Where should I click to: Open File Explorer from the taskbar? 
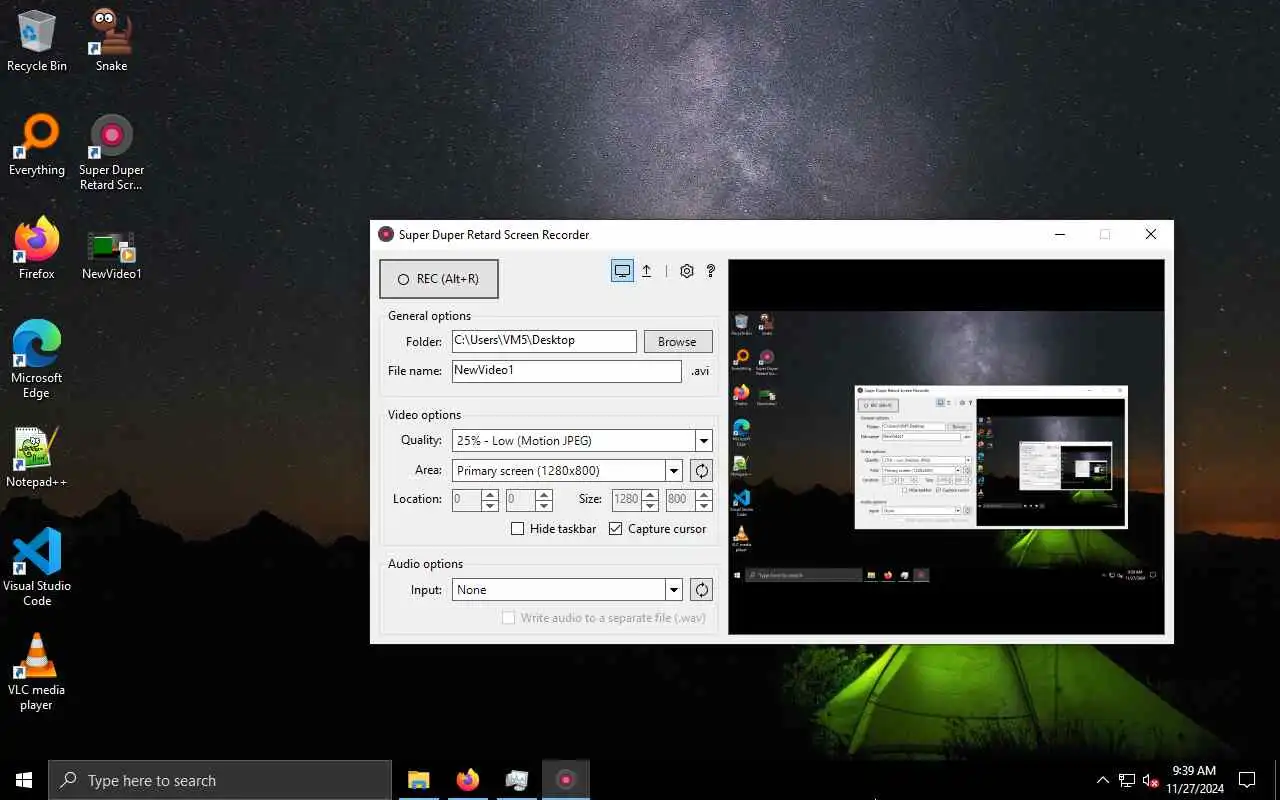419,780
